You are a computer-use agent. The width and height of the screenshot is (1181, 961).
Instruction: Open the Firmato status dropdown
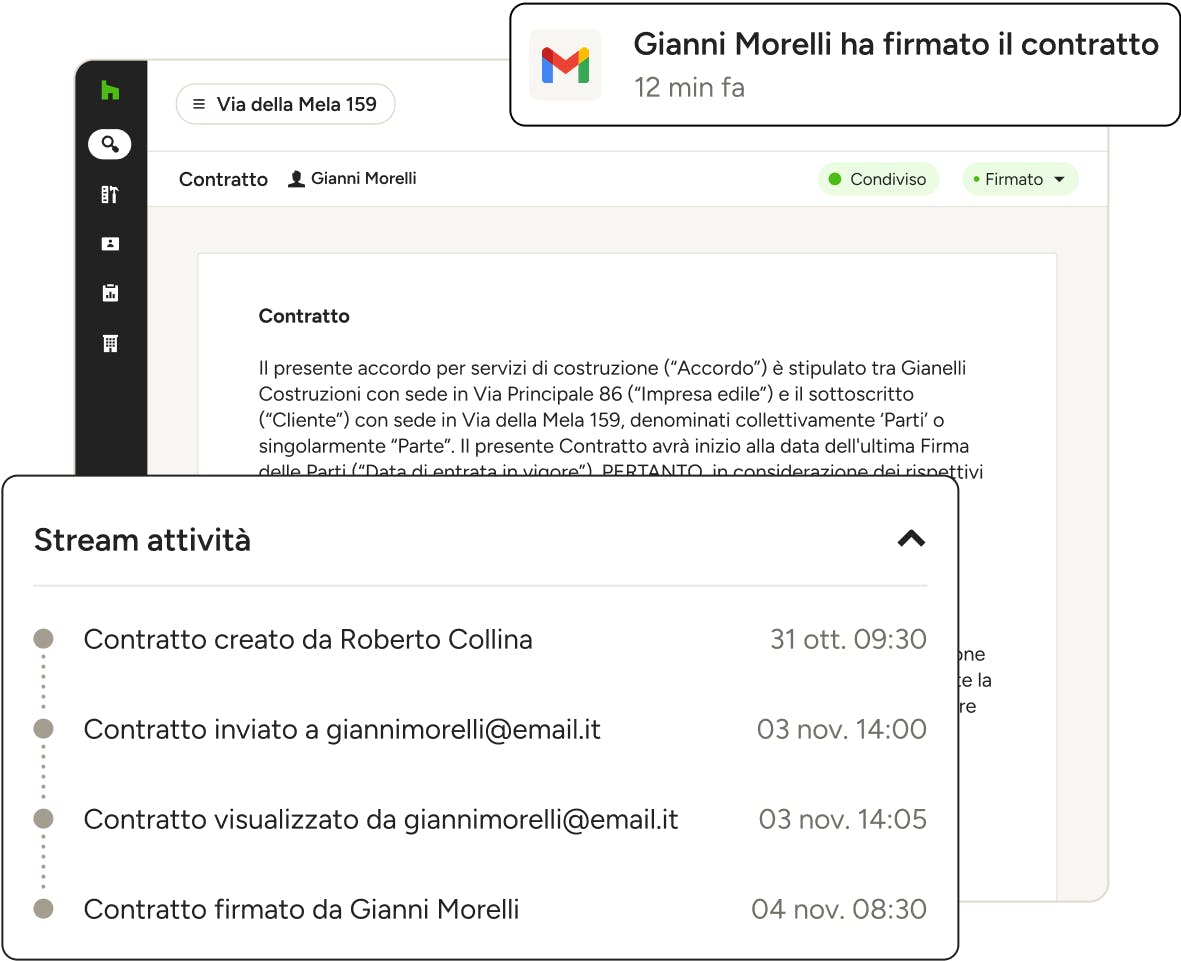click(1020, 180)
